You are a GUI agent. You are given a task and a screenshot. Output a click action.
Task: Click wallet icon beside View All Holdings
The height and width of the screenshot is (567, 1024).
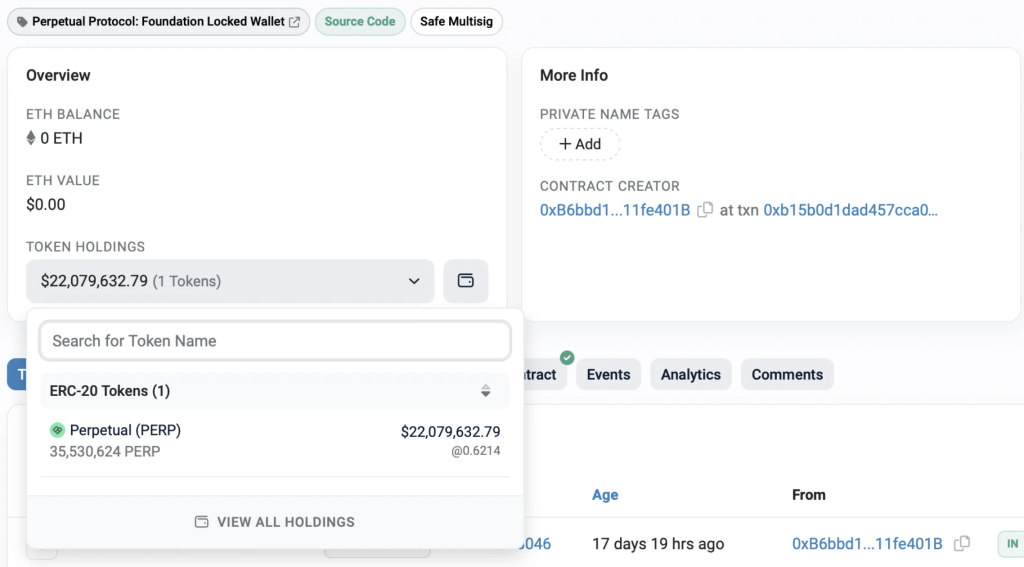[201, 522]
